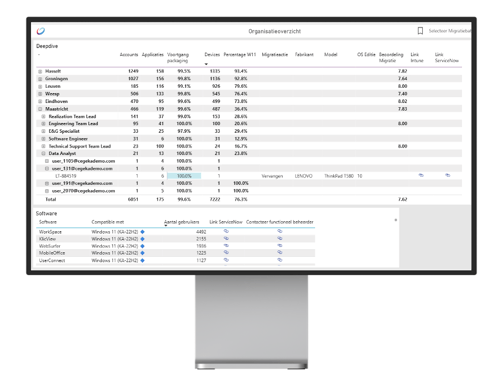This screenshot has width=500, height=385.
Task: Open the ServiceNow link icon for LT-884519
Action: click(448, 175)
